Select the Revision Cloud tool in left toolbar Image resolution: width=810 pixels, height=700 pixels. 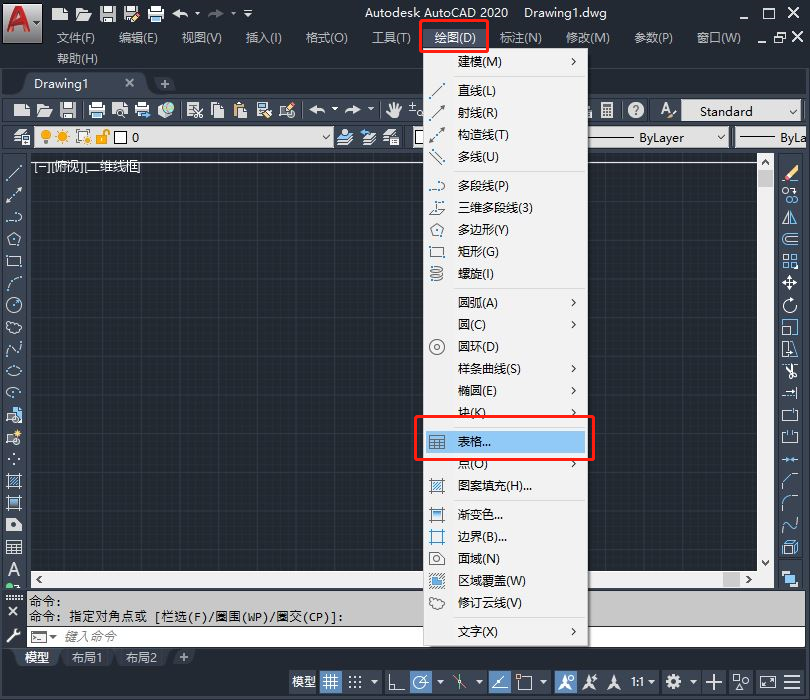13,327
